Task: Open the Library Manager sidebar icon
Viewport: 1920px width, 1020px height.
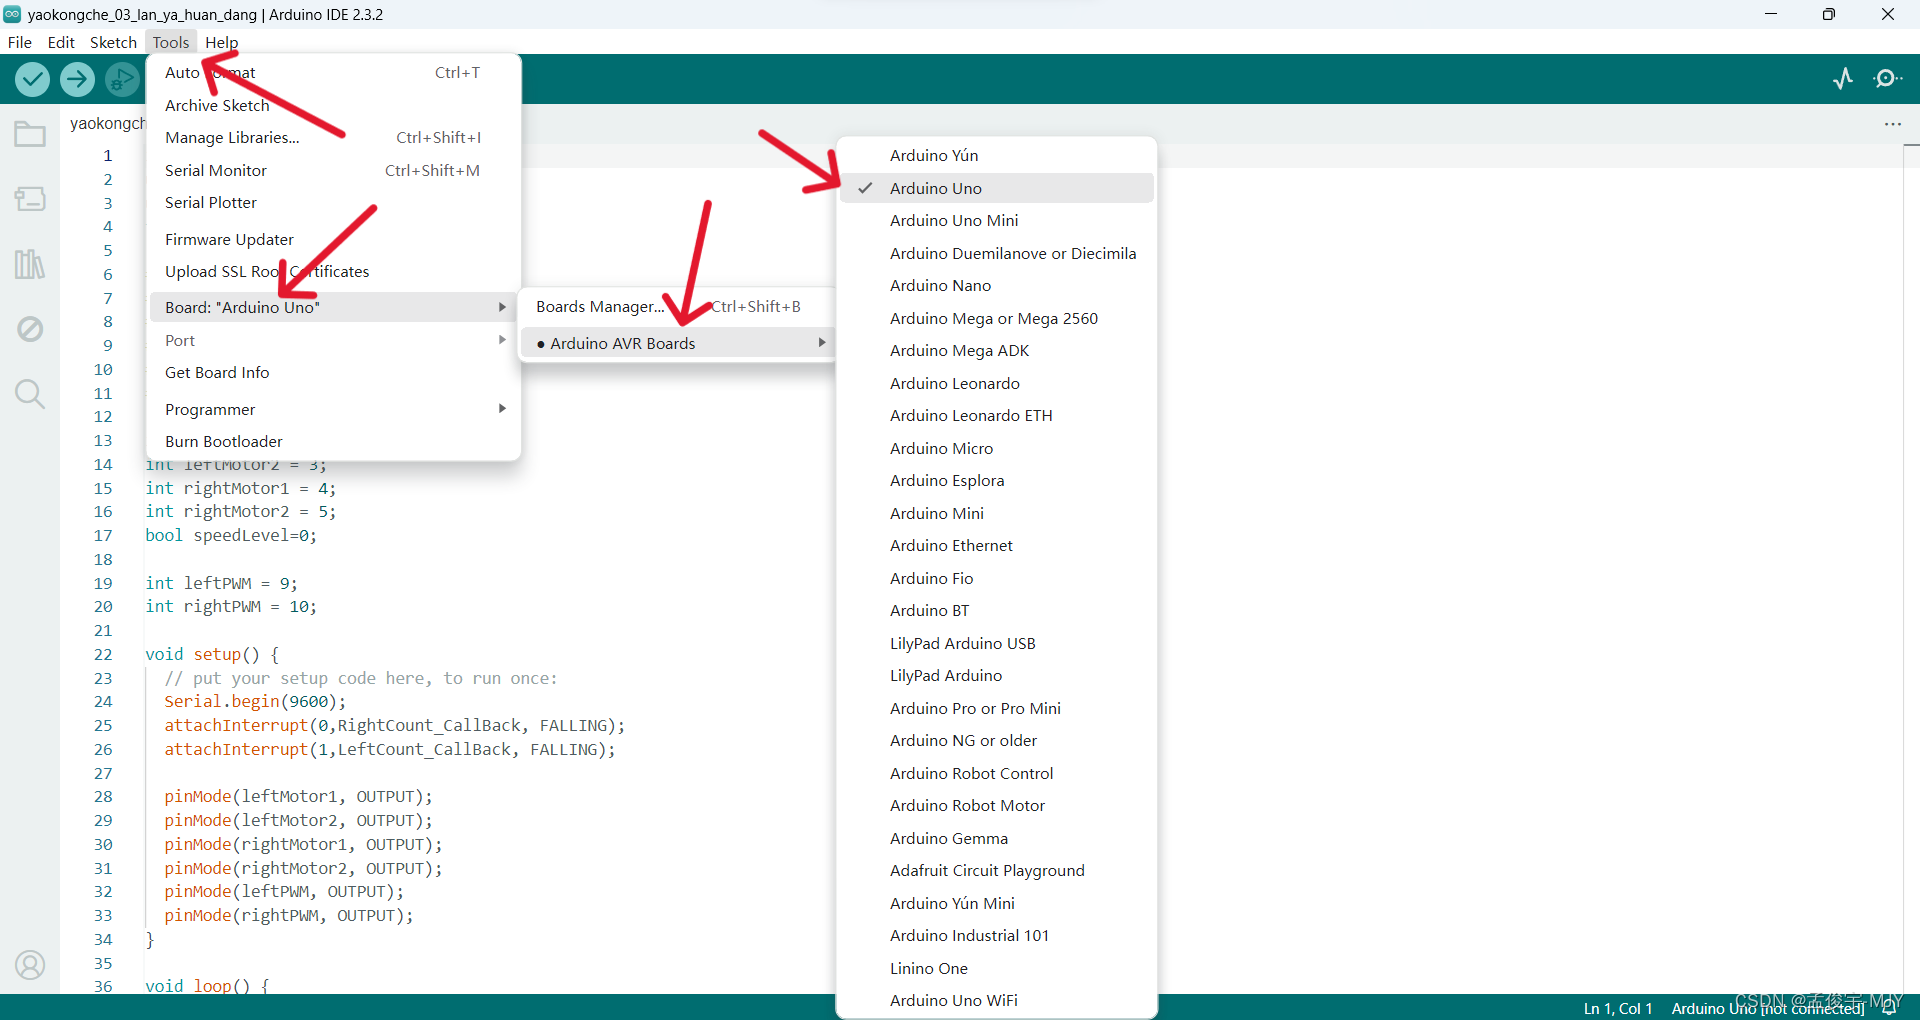Action: [x=30, y=264]
